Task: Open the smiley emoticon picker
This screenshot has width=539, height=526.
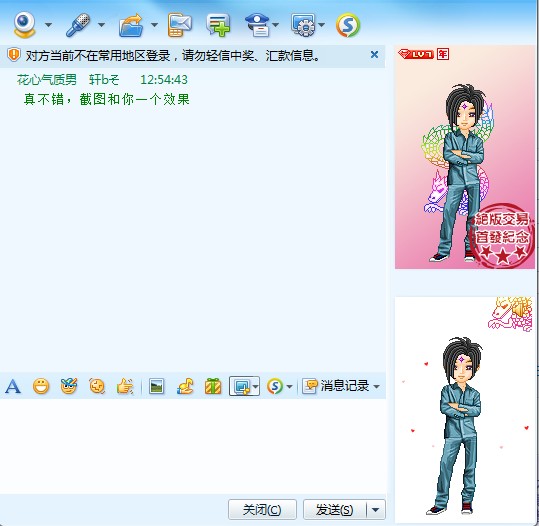Action: coord(41,386)
